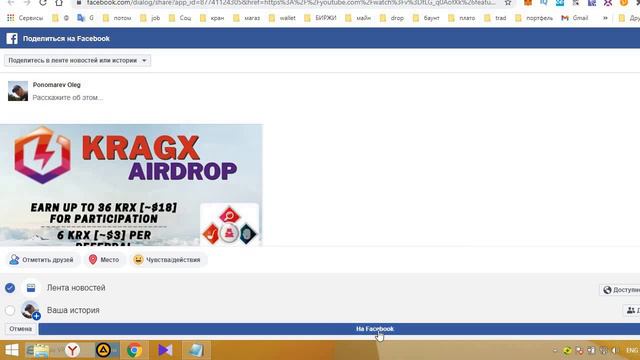Click the green tray icon
This screenshot has height=360, width=640.
[567, 350]
